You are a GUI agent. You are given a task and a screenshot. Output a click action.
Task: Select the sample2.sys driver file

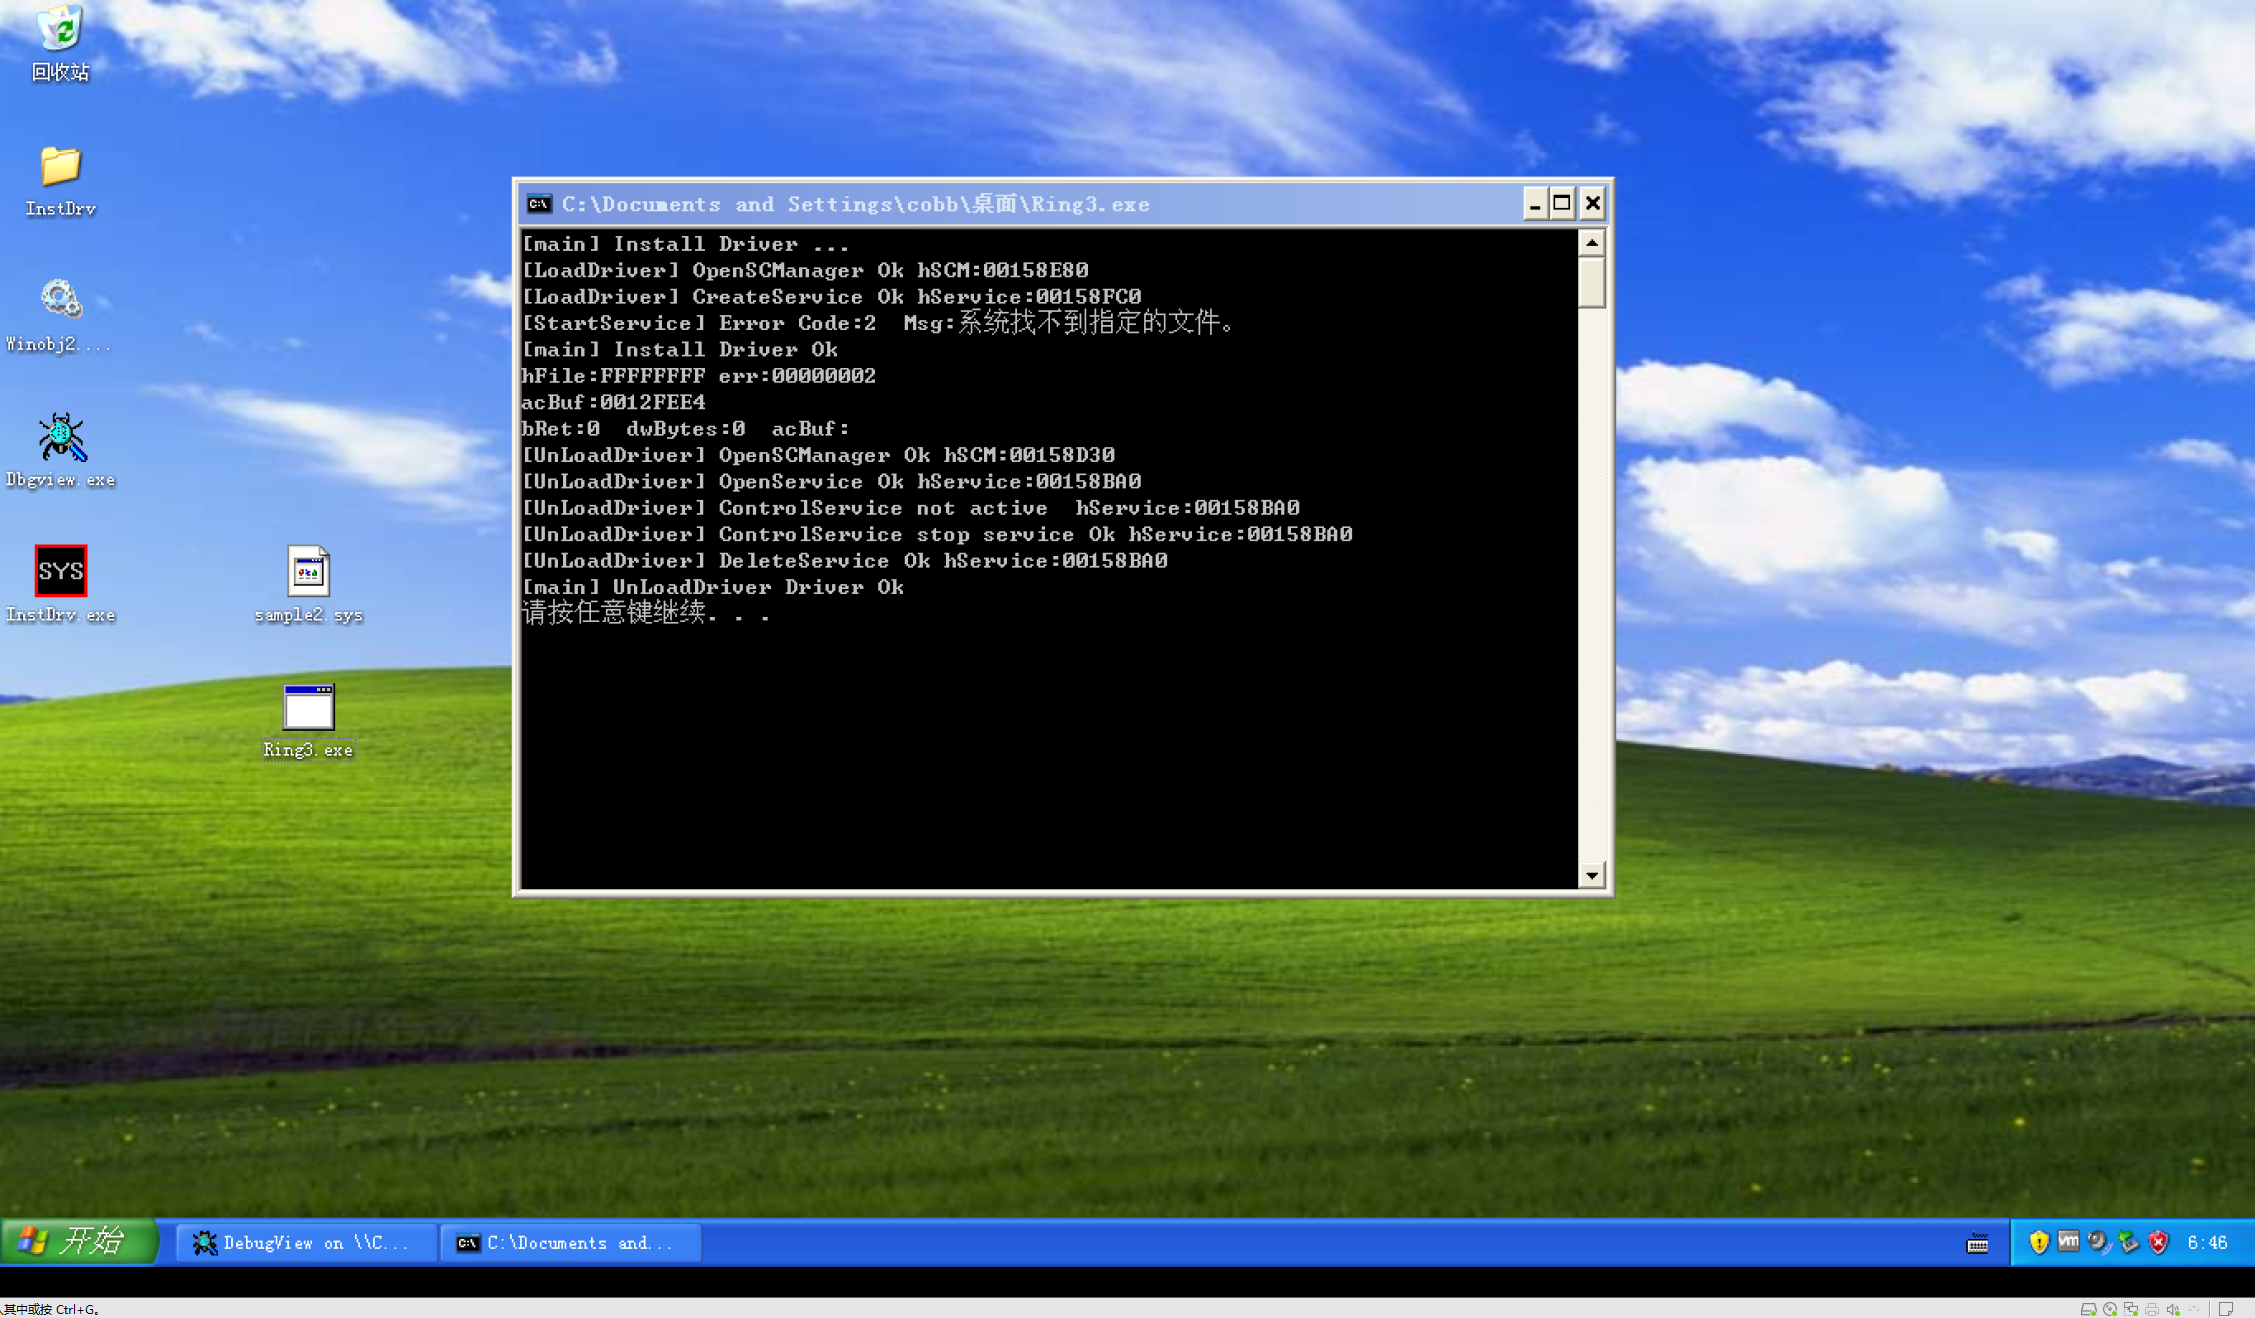[308, 572]
